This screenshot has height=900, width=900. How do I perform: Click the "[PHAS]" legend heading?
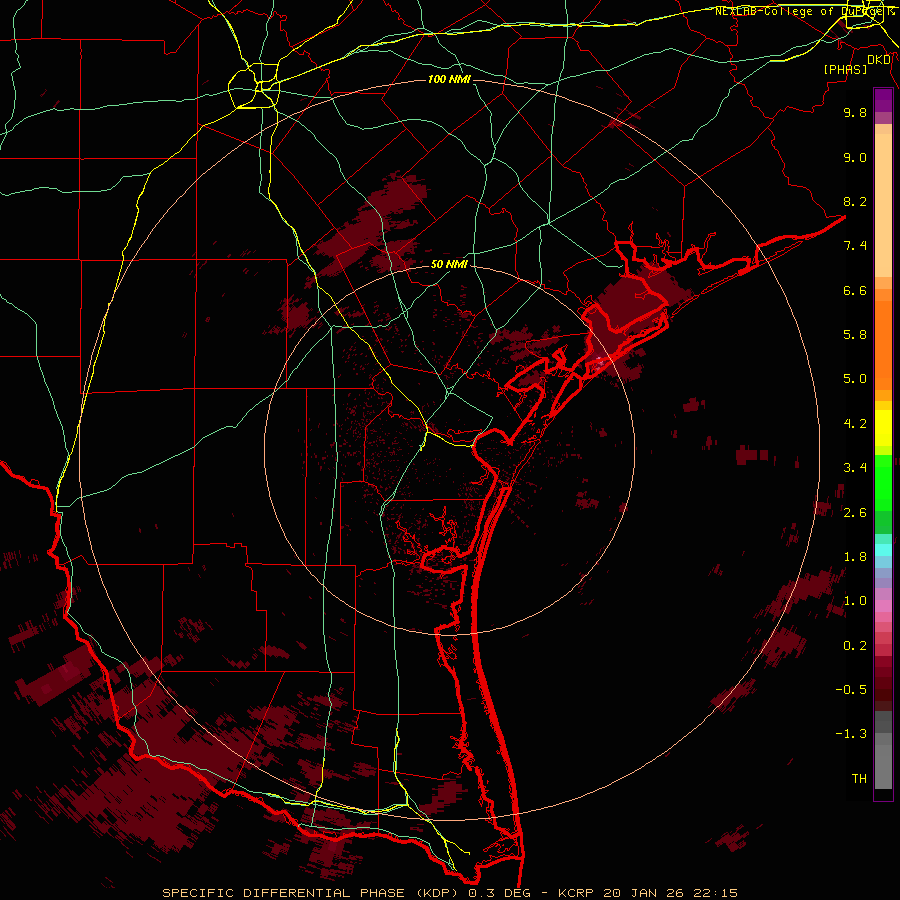coord(845,69)
